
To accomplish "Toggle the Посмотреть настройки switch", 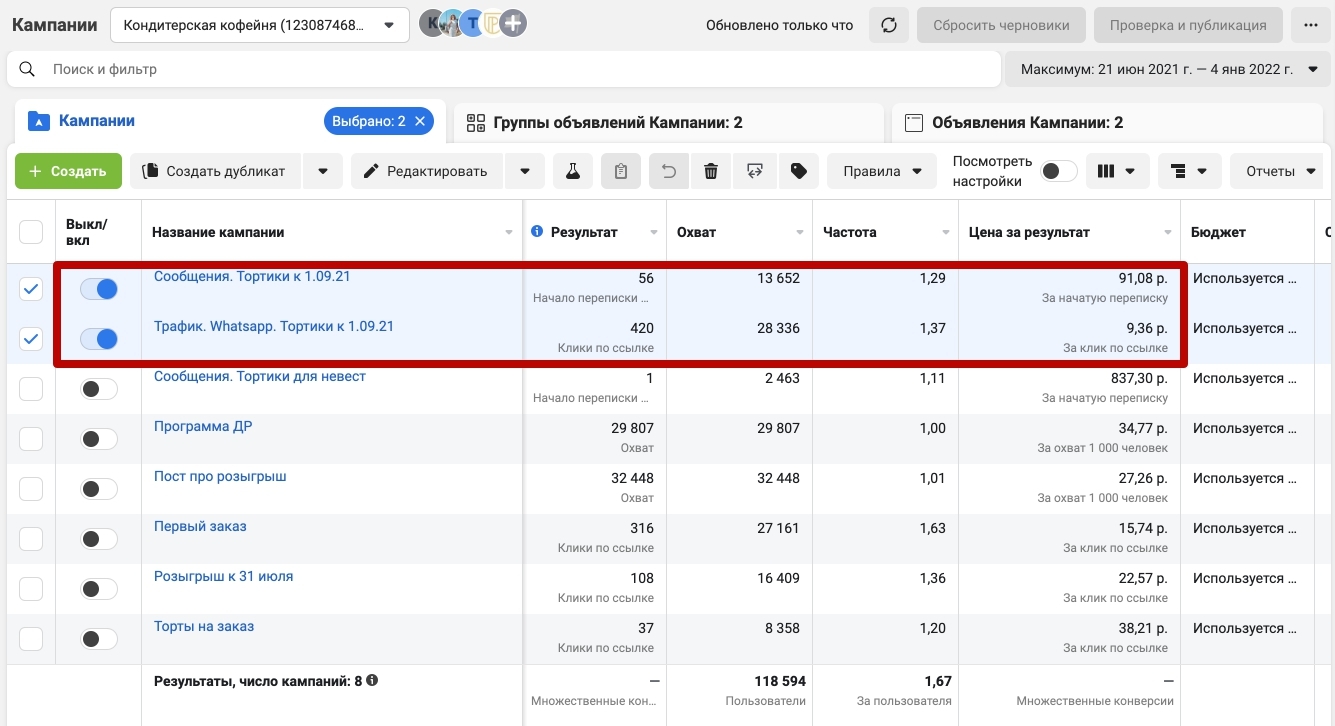I will [x=1059, y=171].
